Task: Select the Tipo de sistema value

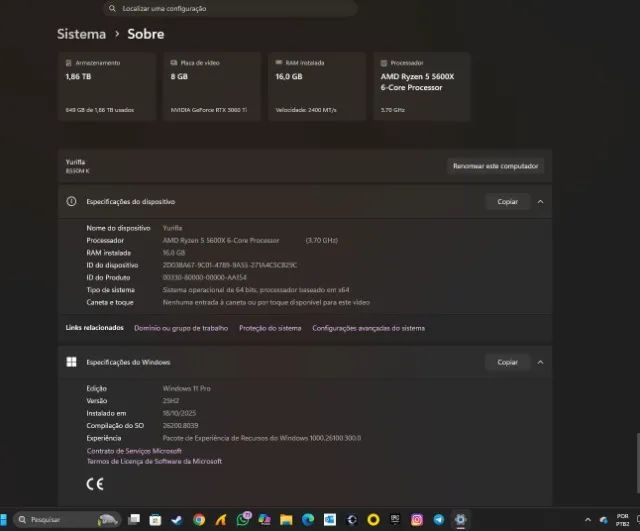Action: (256, 290)
